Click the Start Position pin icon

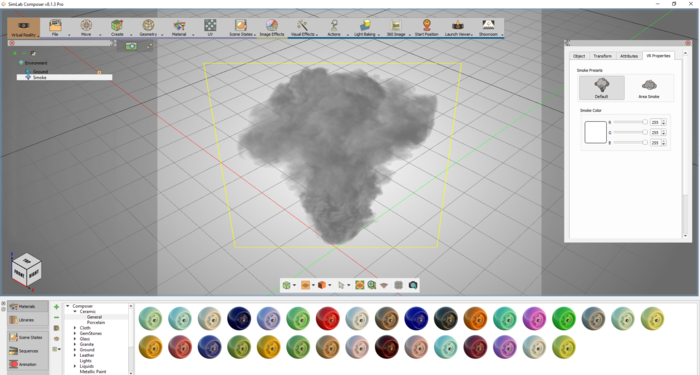click(426, 25)
